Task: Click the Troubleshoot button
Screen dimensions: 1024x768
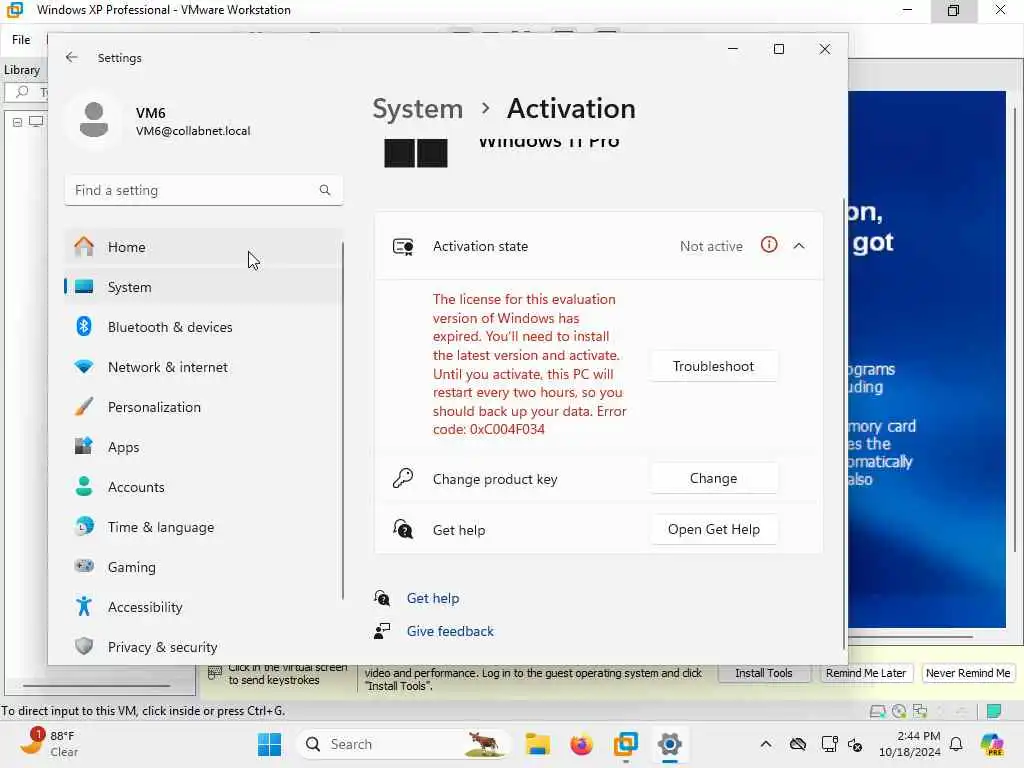Action: click(714, 366)
